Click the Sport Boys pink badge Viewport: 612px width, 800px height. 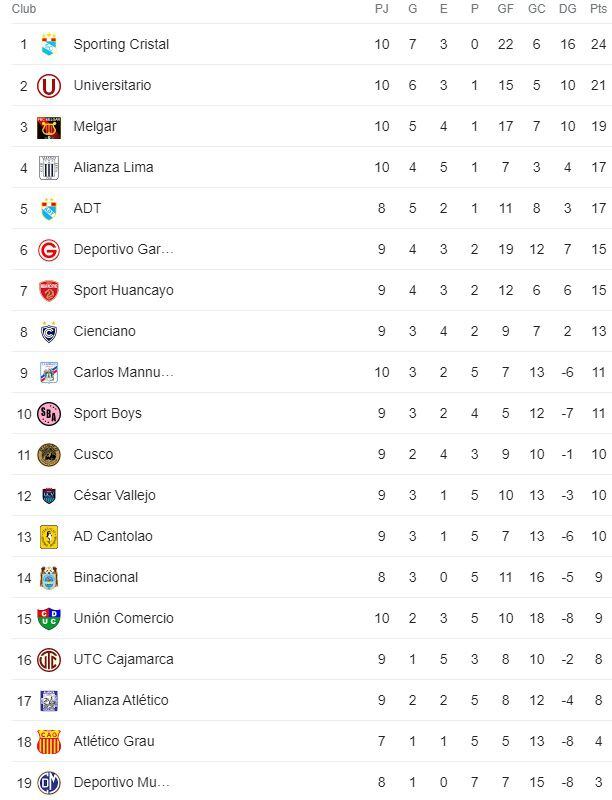pos(48,413)
